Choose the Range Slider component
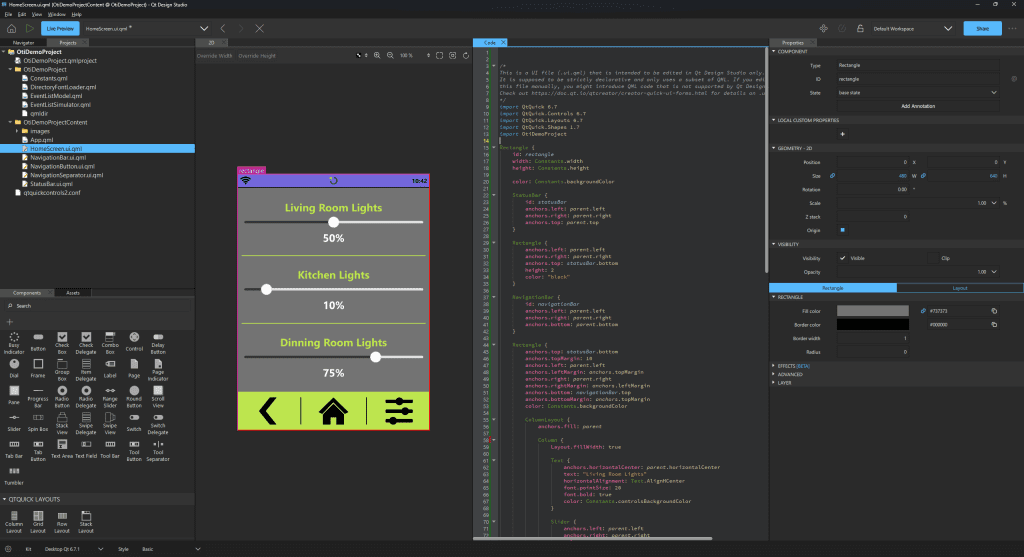 110,396
